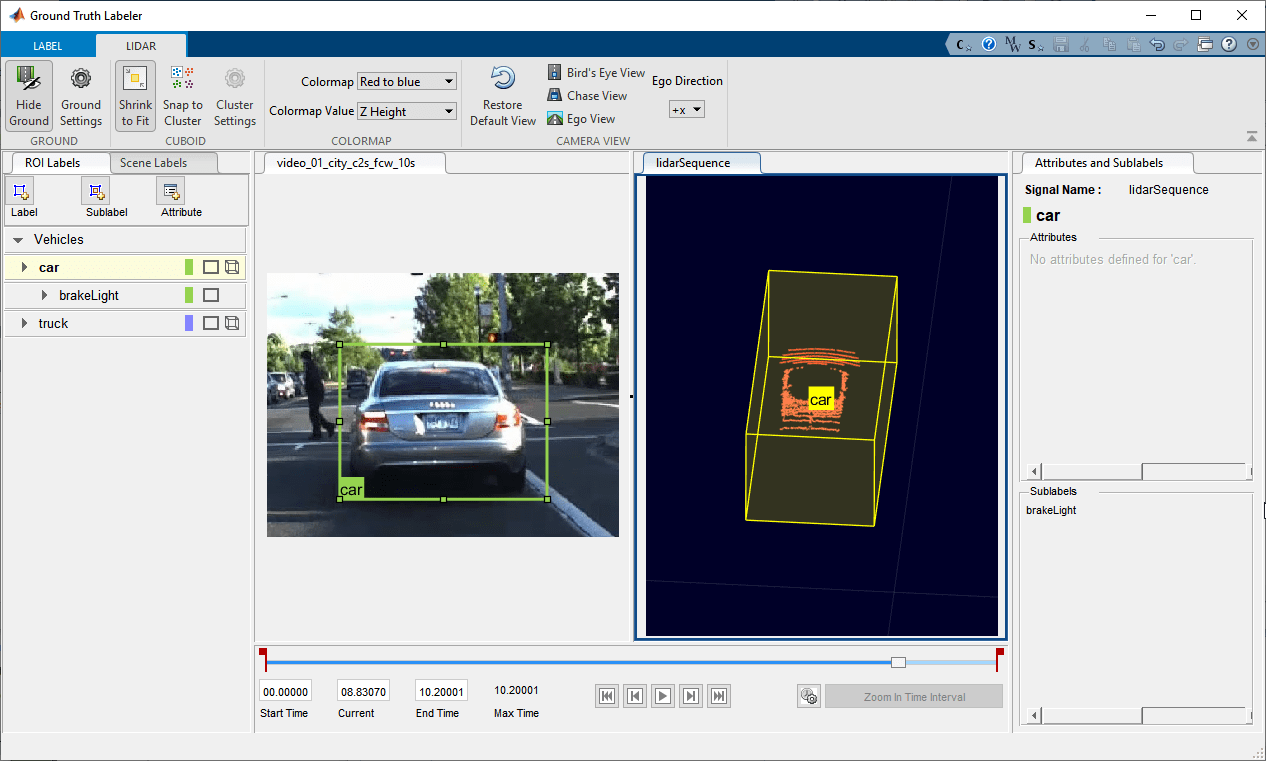Select rectangle icon in truck row

click(211, 323)
